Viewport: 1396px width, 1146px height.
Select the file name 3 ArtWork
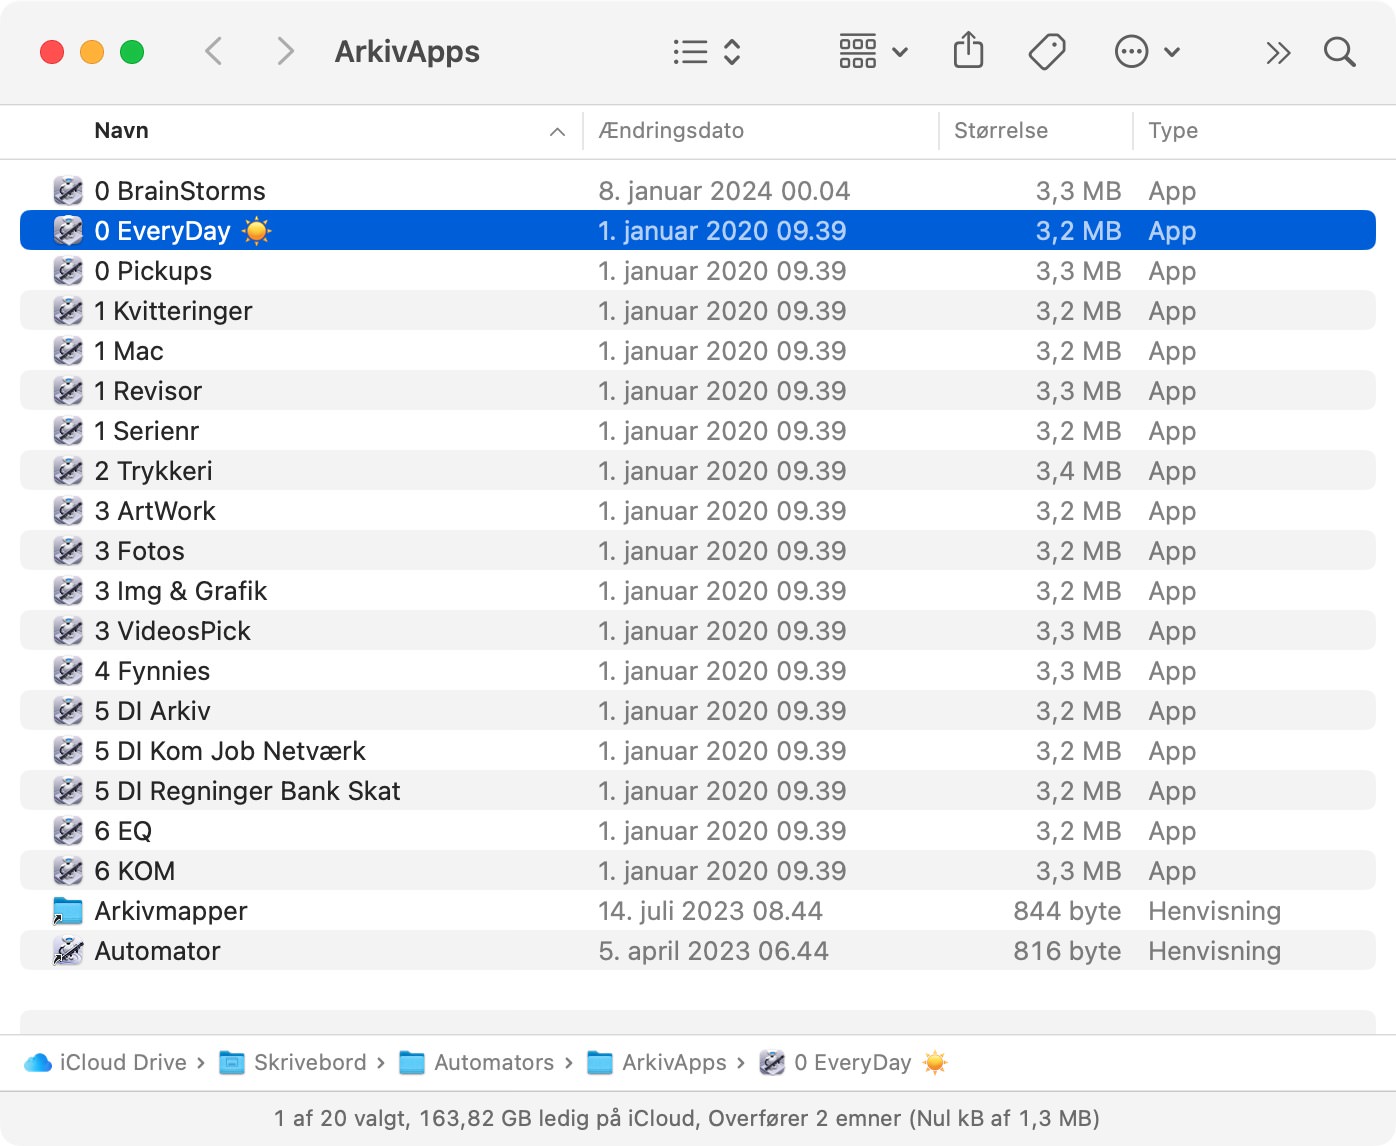(x=155, y=511)
